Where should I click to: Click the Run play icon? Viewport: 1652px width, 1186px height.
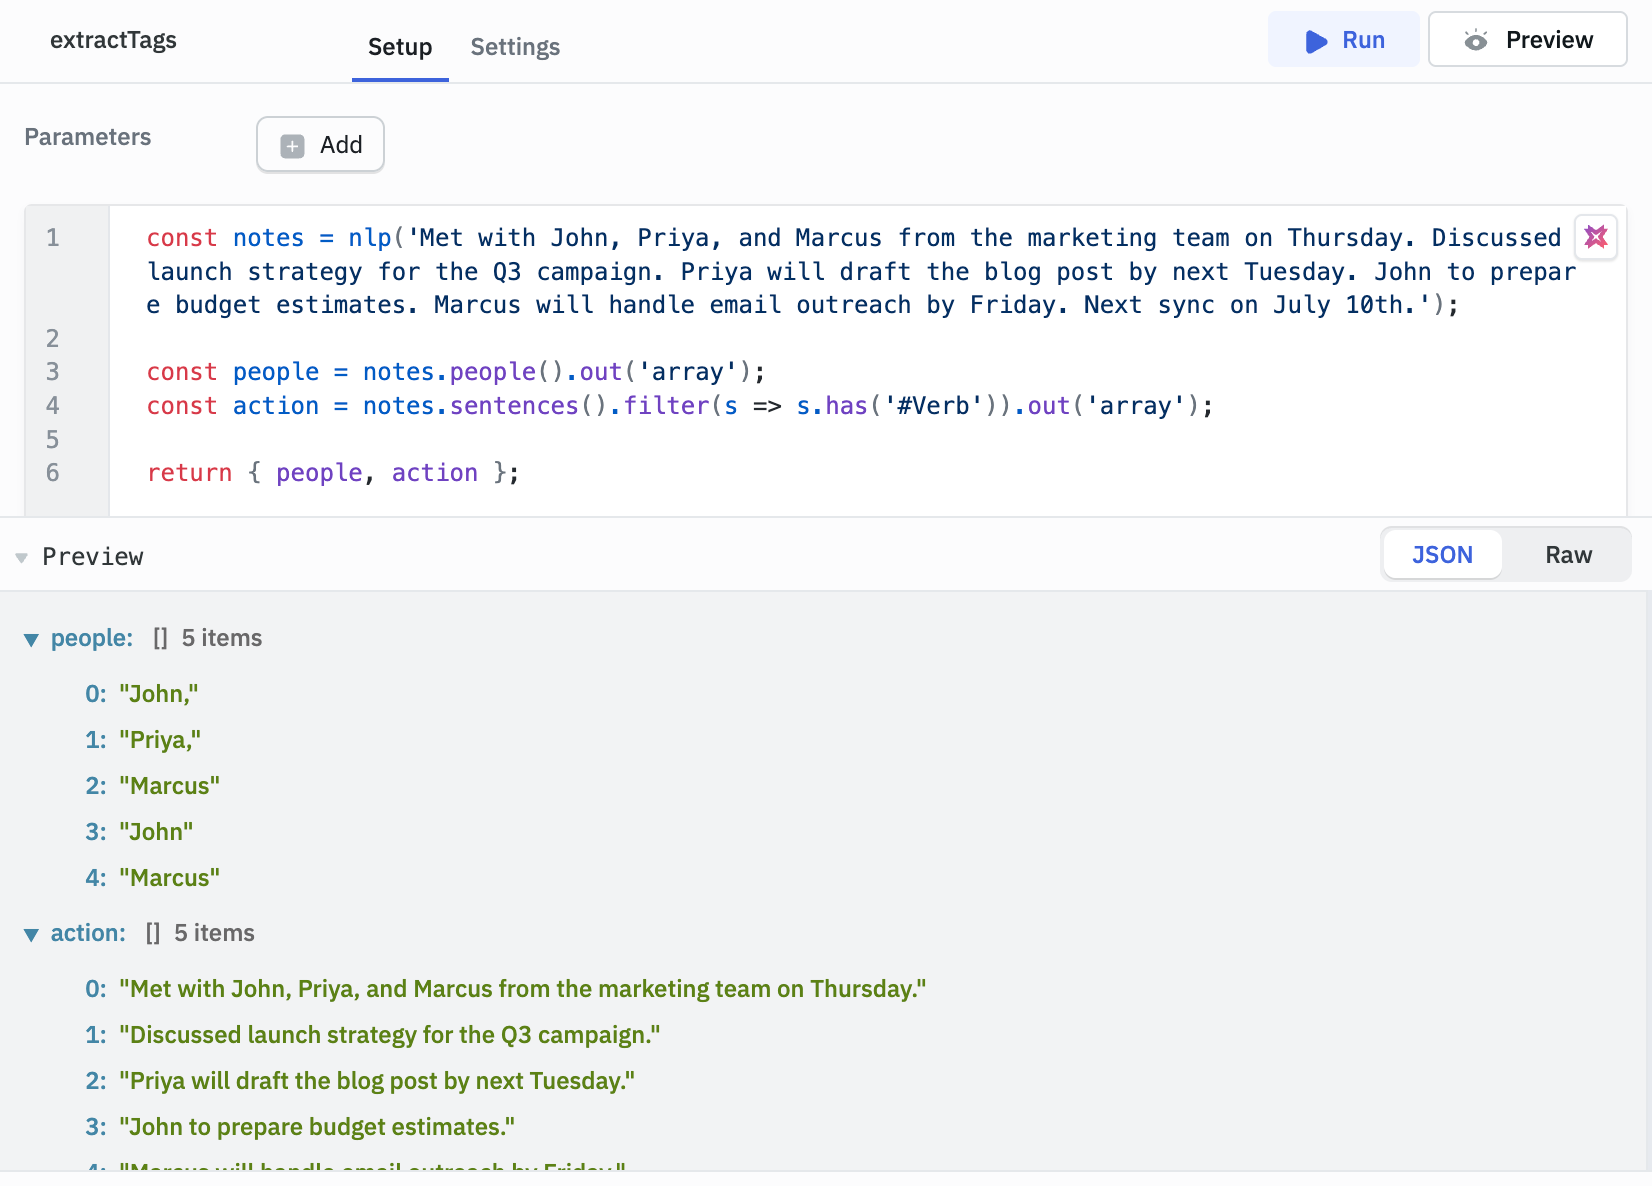pos(1316,41)
